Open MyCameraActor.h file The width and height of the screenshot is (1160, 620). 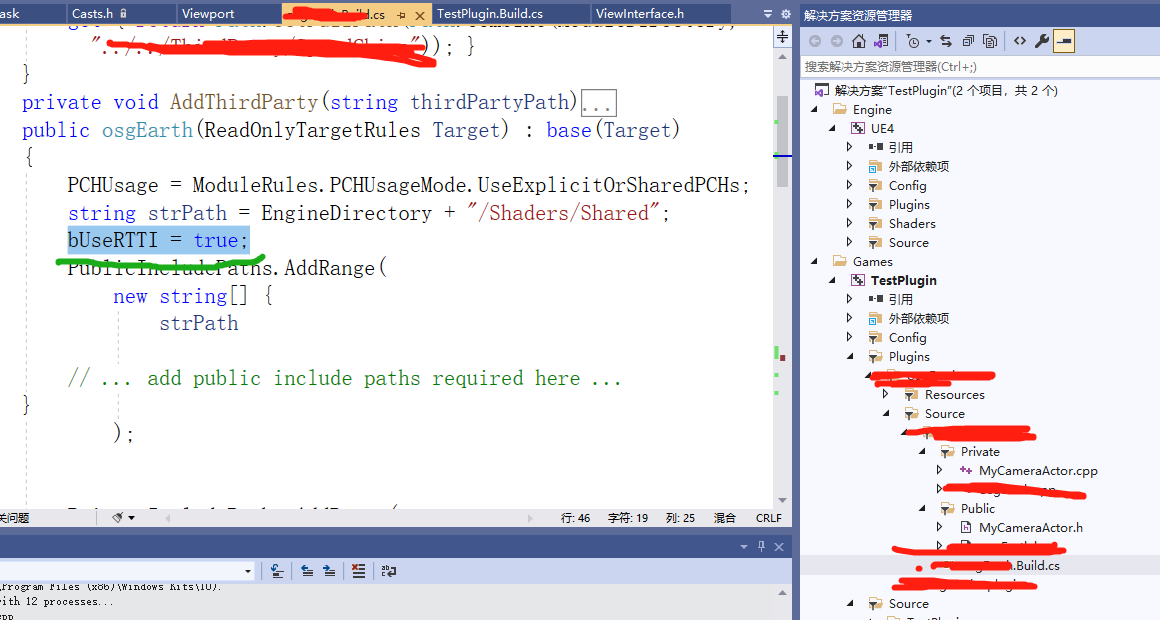(1030, 528)
